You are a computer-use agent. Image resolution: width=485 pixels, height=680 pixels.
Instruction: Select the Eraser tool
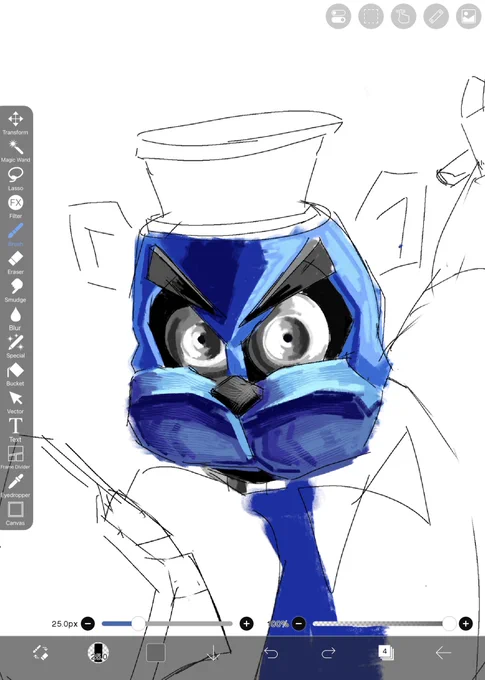(x=16, y=262)
